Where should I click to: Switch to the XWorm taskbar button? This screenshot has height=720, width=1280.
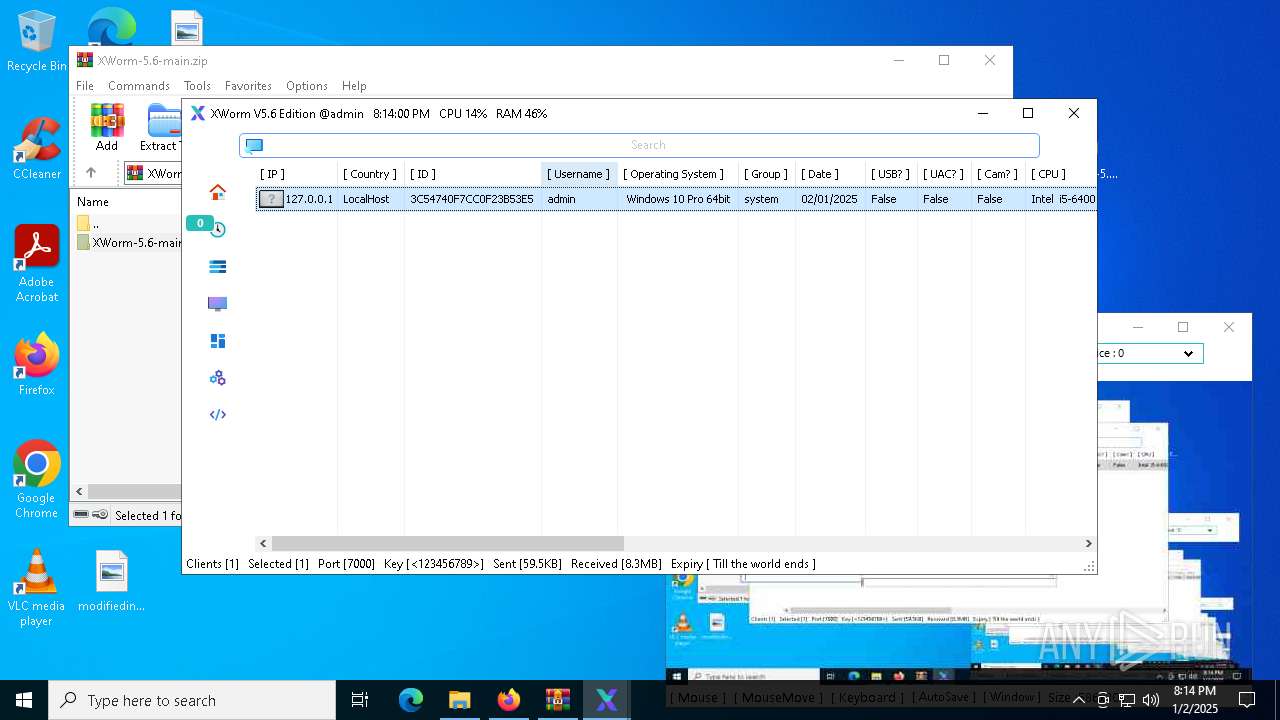(x=607, y=700)
